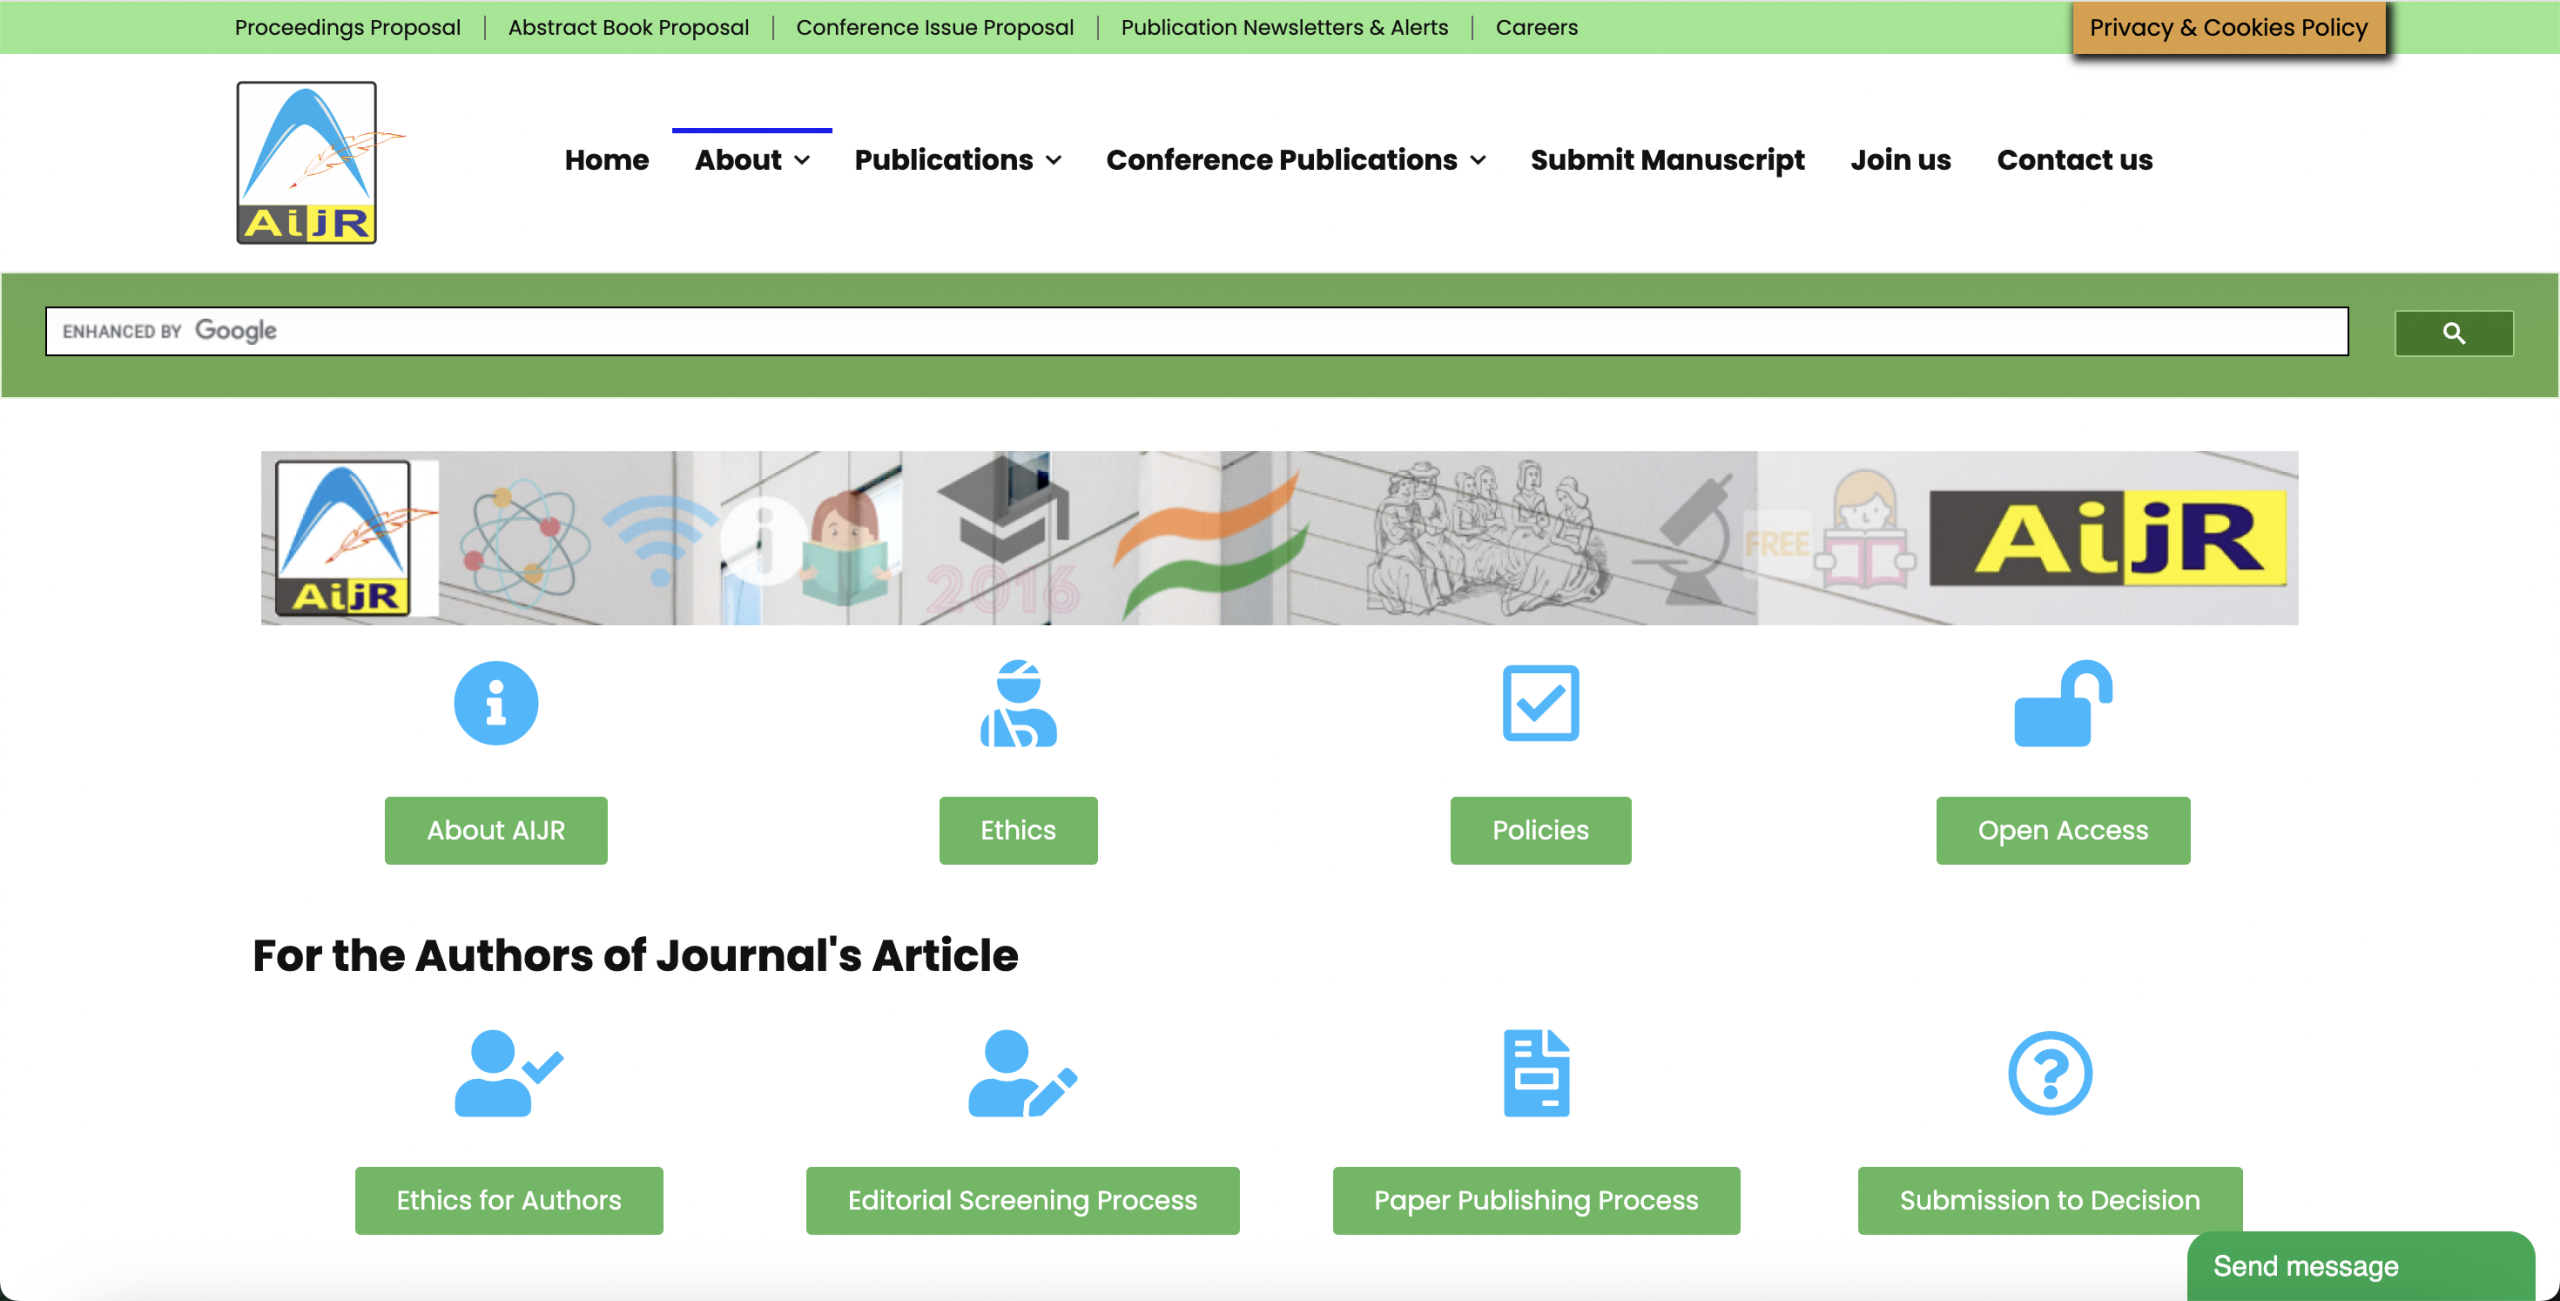
Task: Click the Open Access green button
Action: (2063, 830)
